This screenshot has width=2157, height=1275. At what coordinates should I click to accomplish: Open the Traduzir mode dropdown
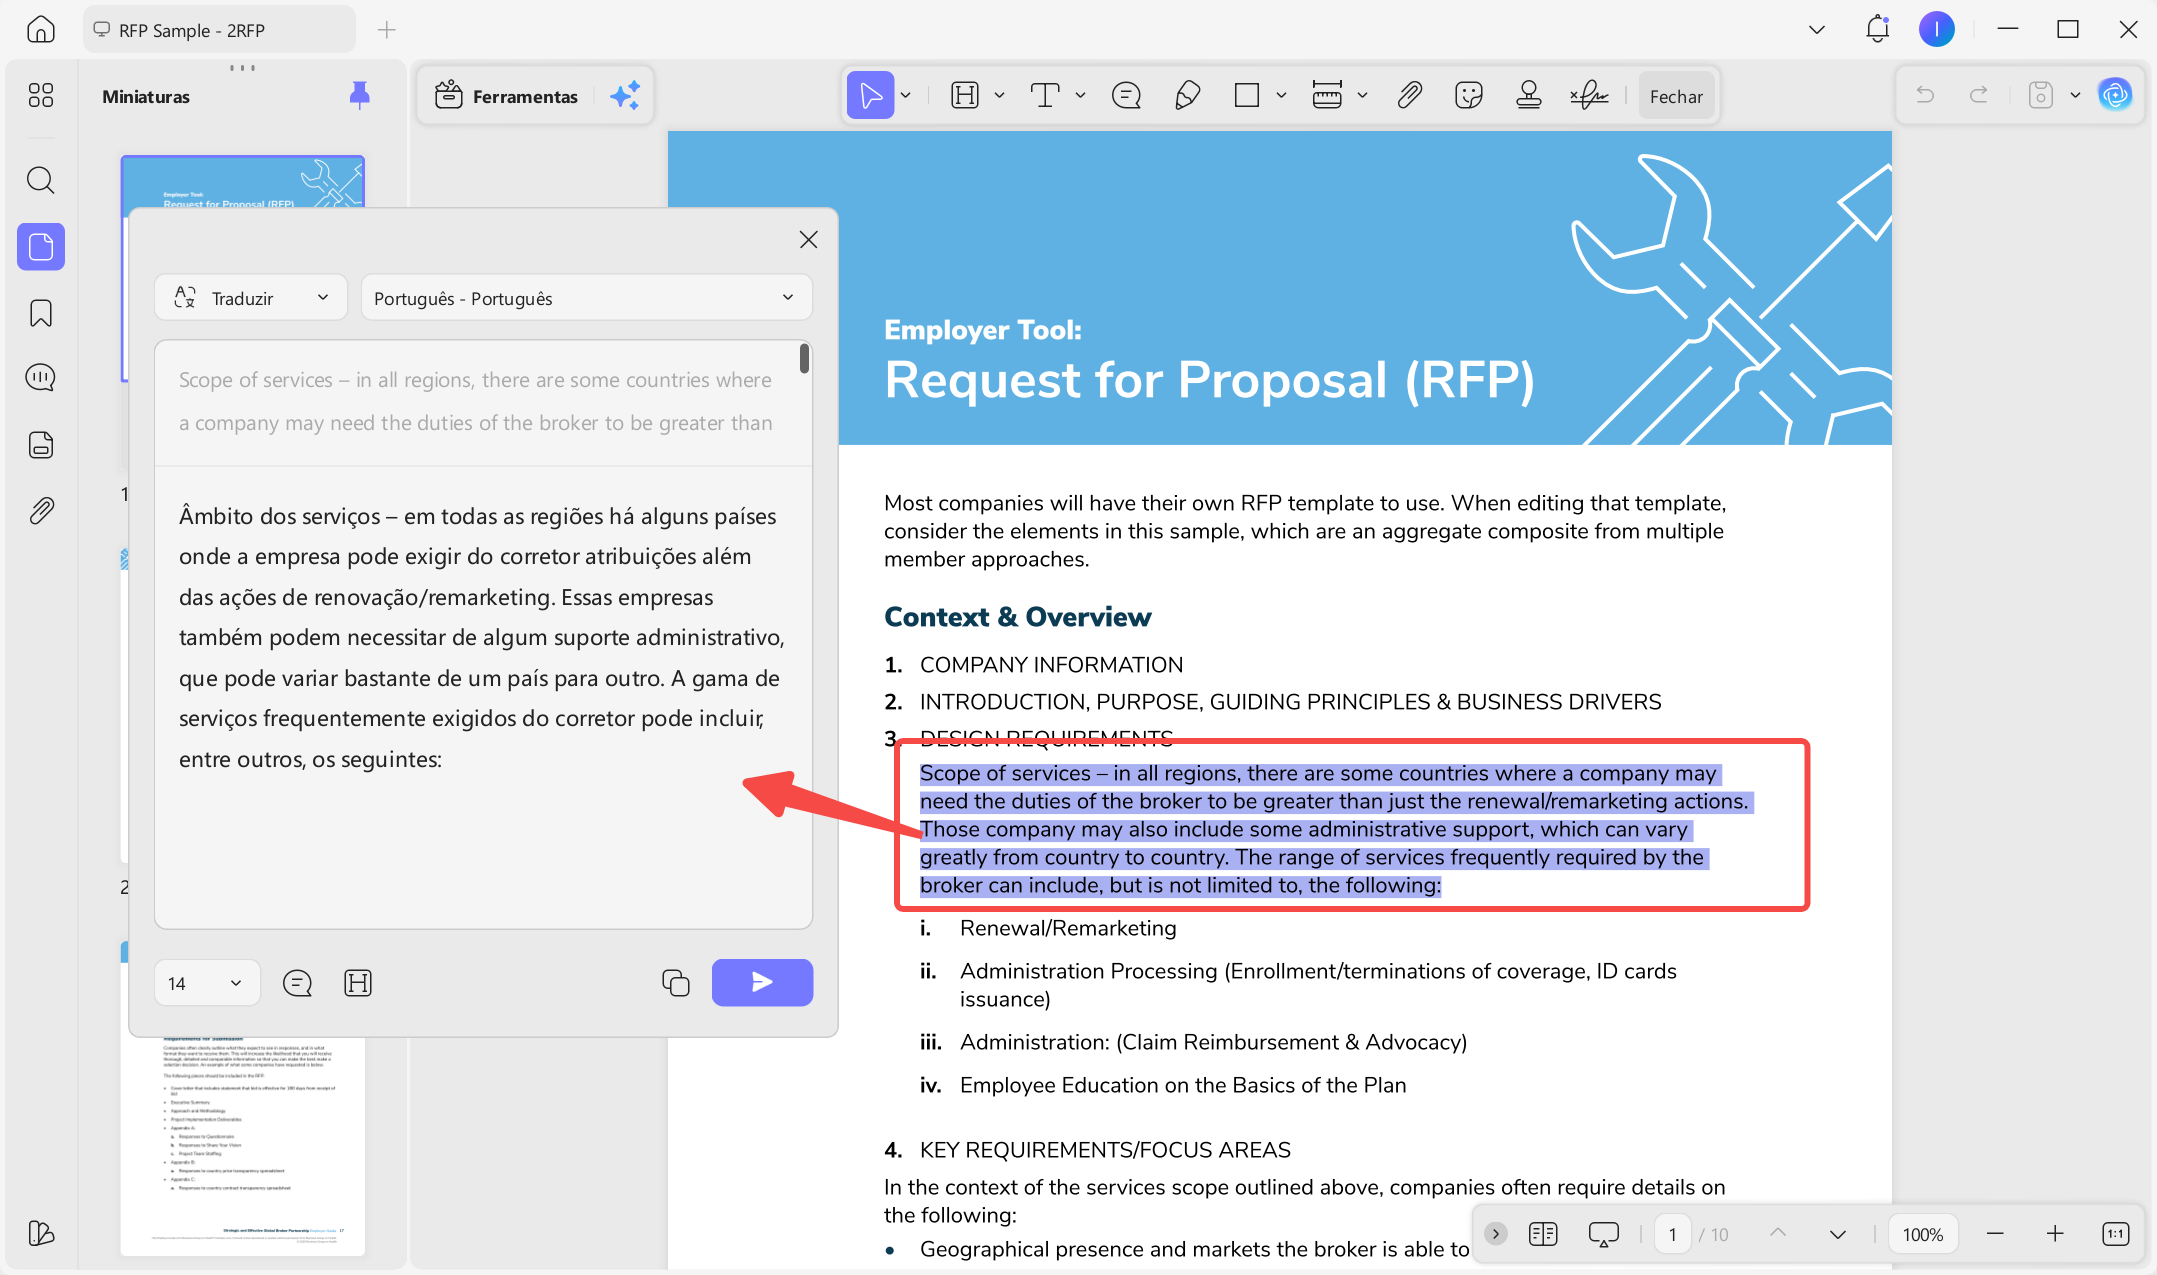251,298
